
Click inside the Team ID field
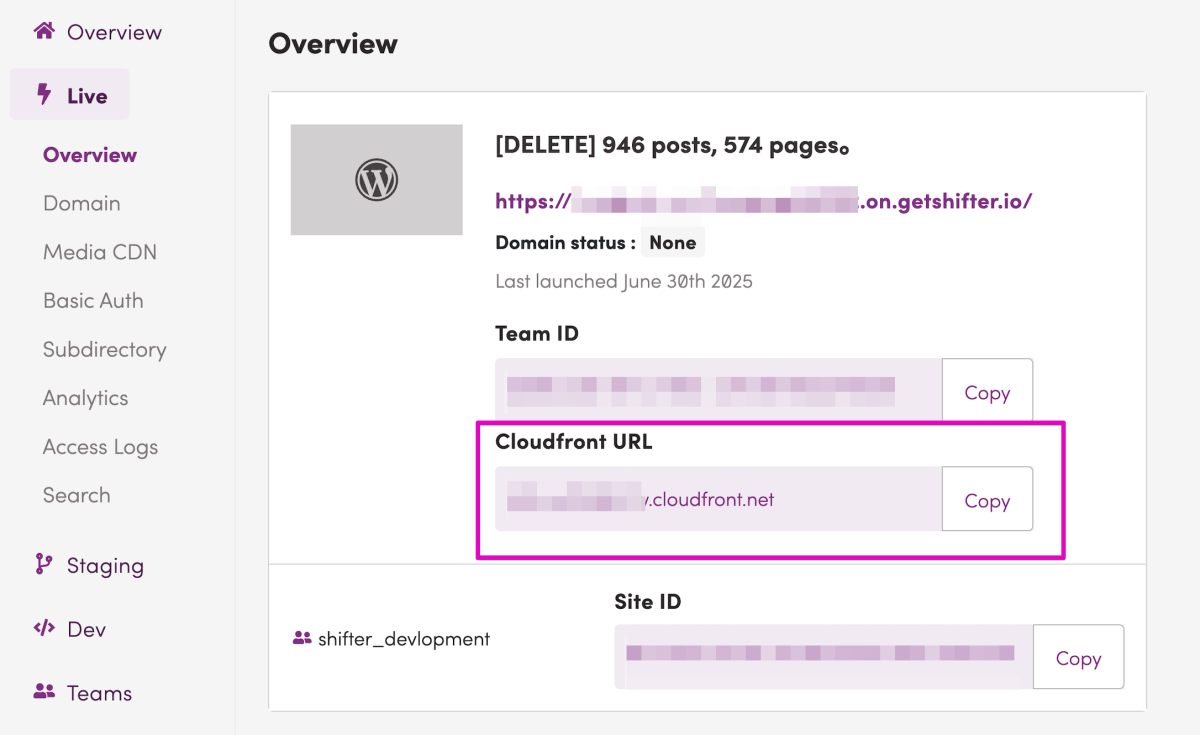(x=719, y=391)
